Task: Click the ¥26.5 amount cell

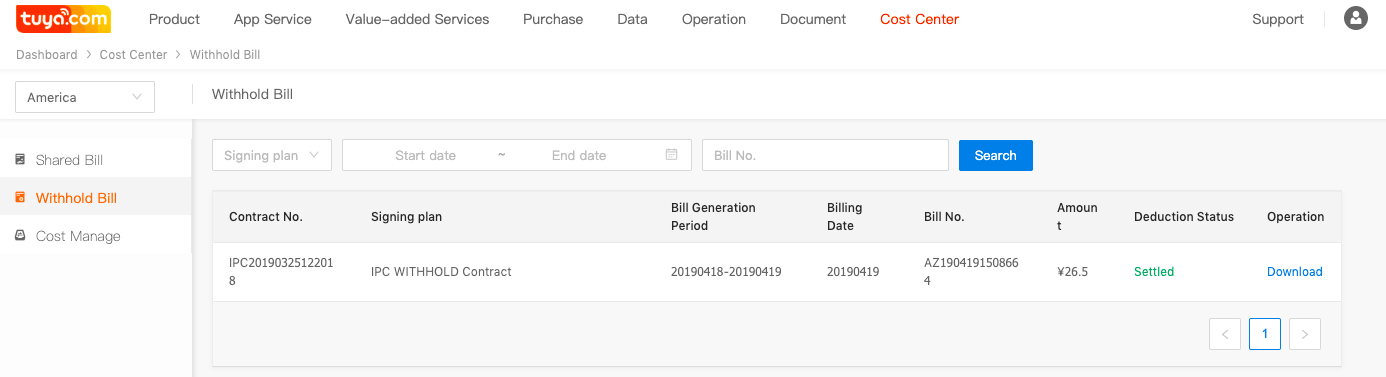Action: point(1073,272)
